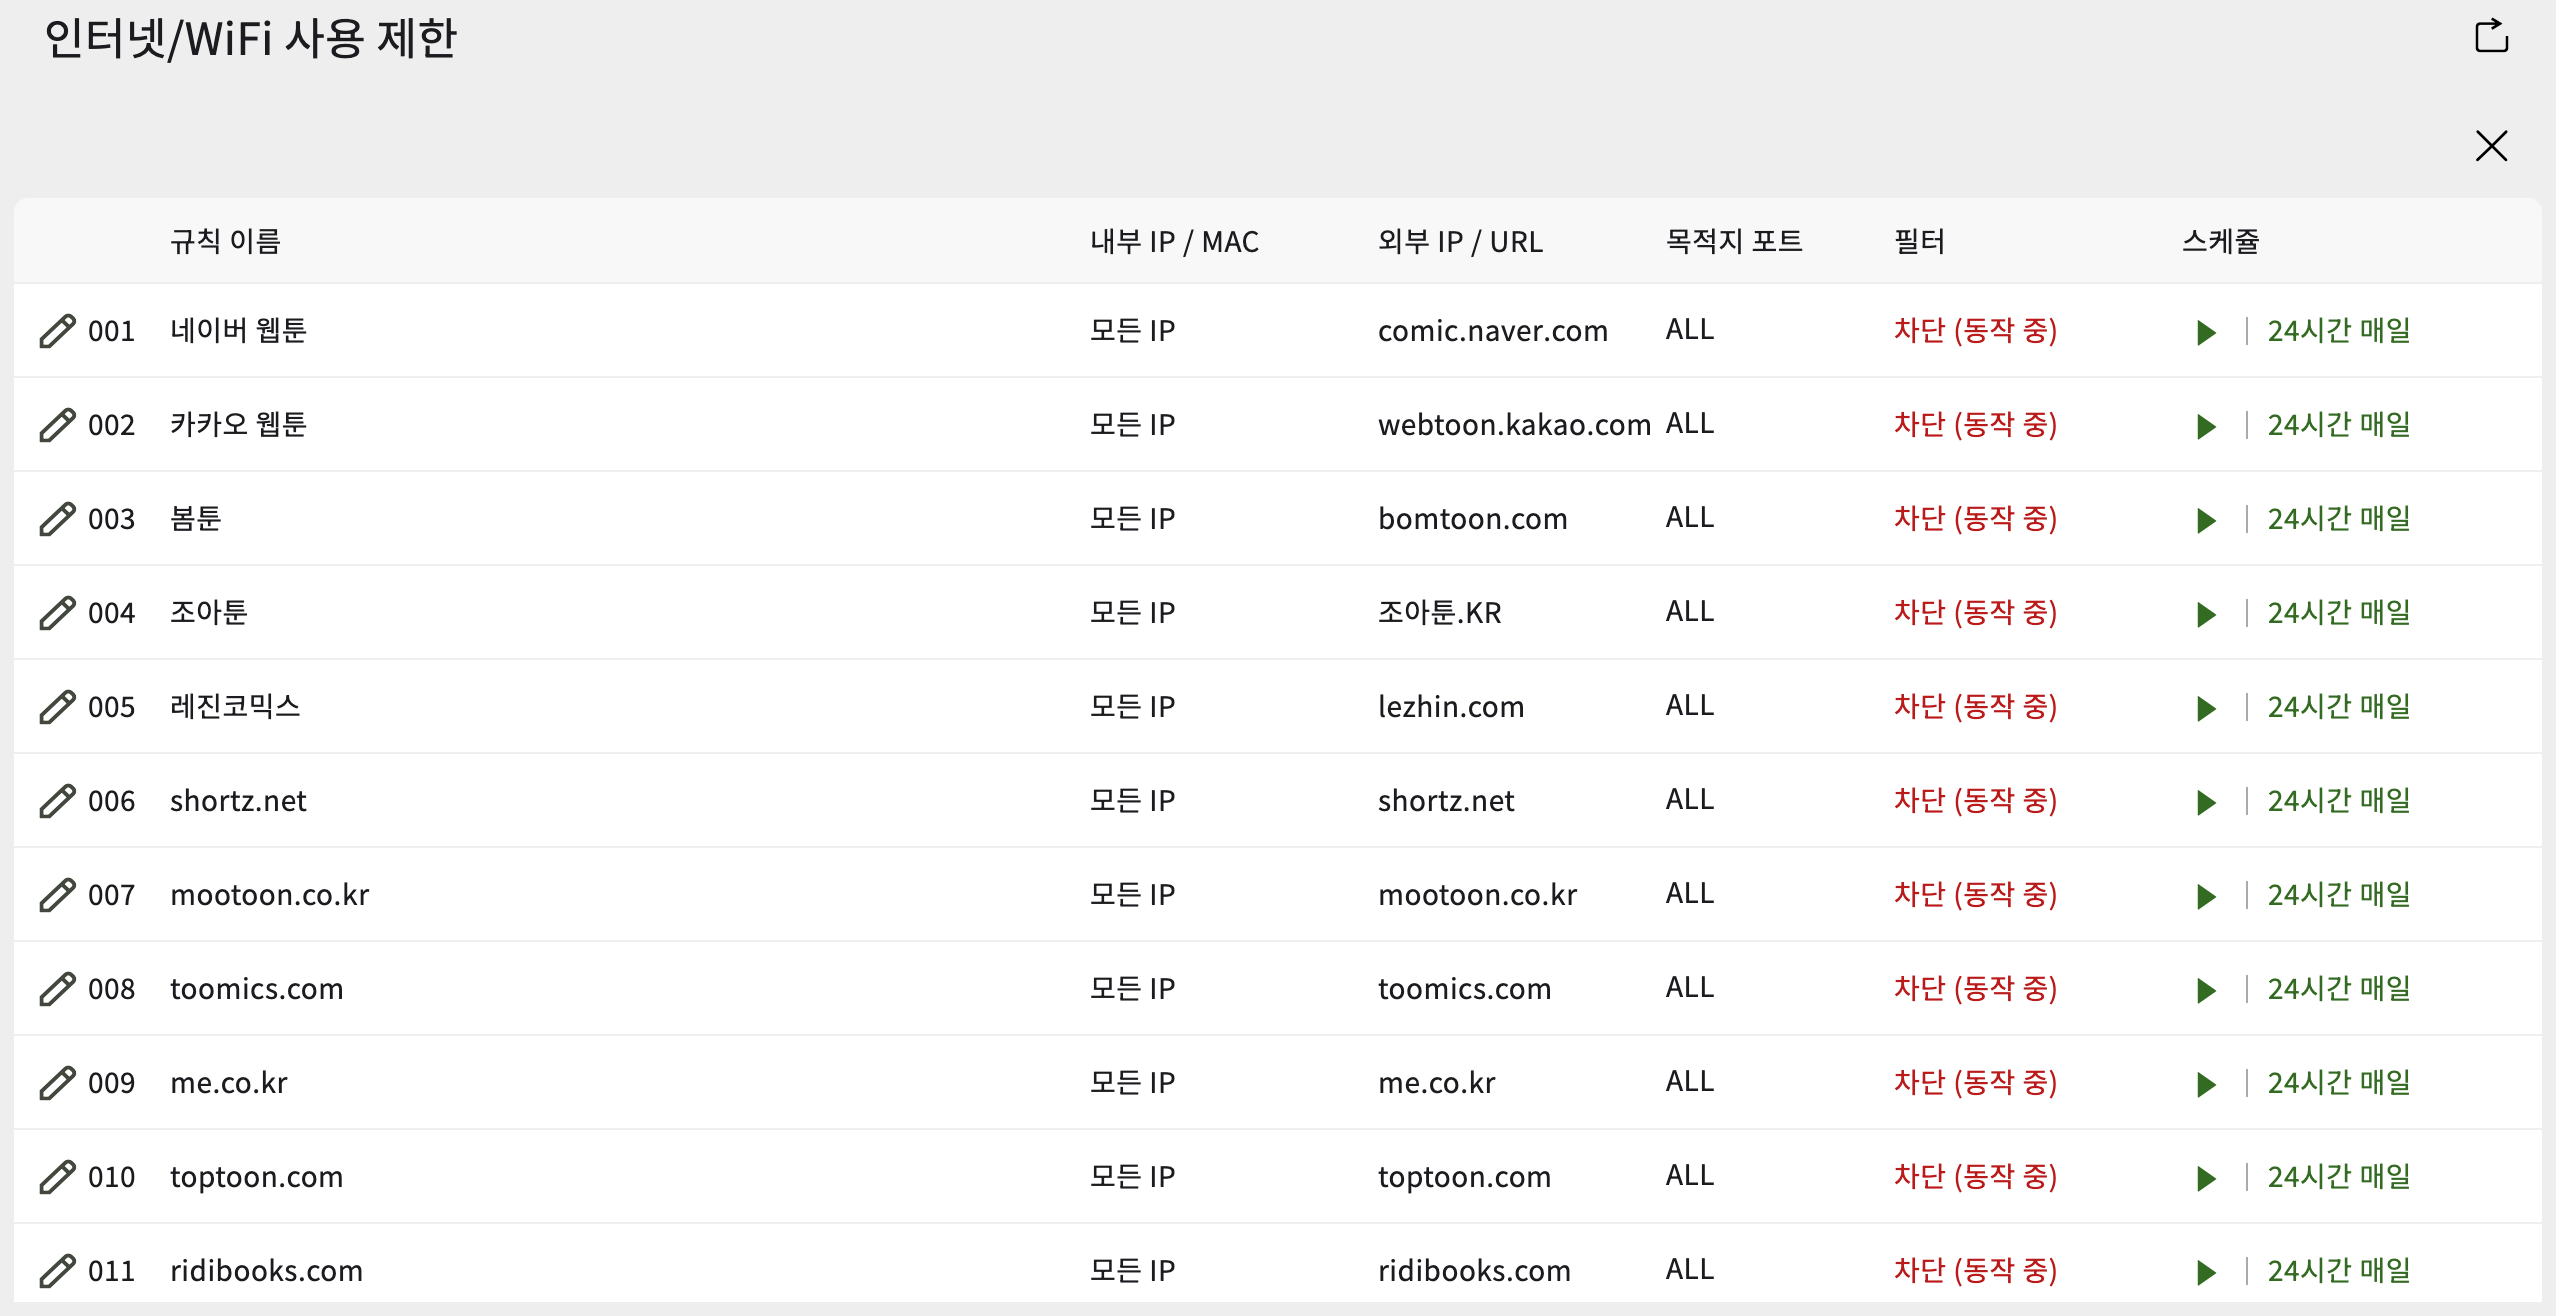Select rule name 네이버 웹툰

pyautogui.click(x=238, y=330)
